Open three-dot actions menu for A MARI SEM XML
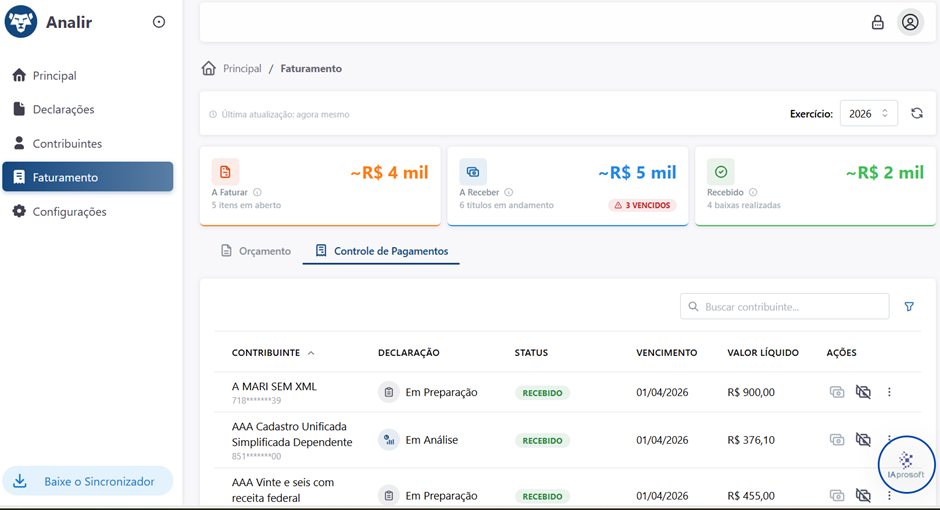The image size is (940, 510). click(x=889, y=392)
